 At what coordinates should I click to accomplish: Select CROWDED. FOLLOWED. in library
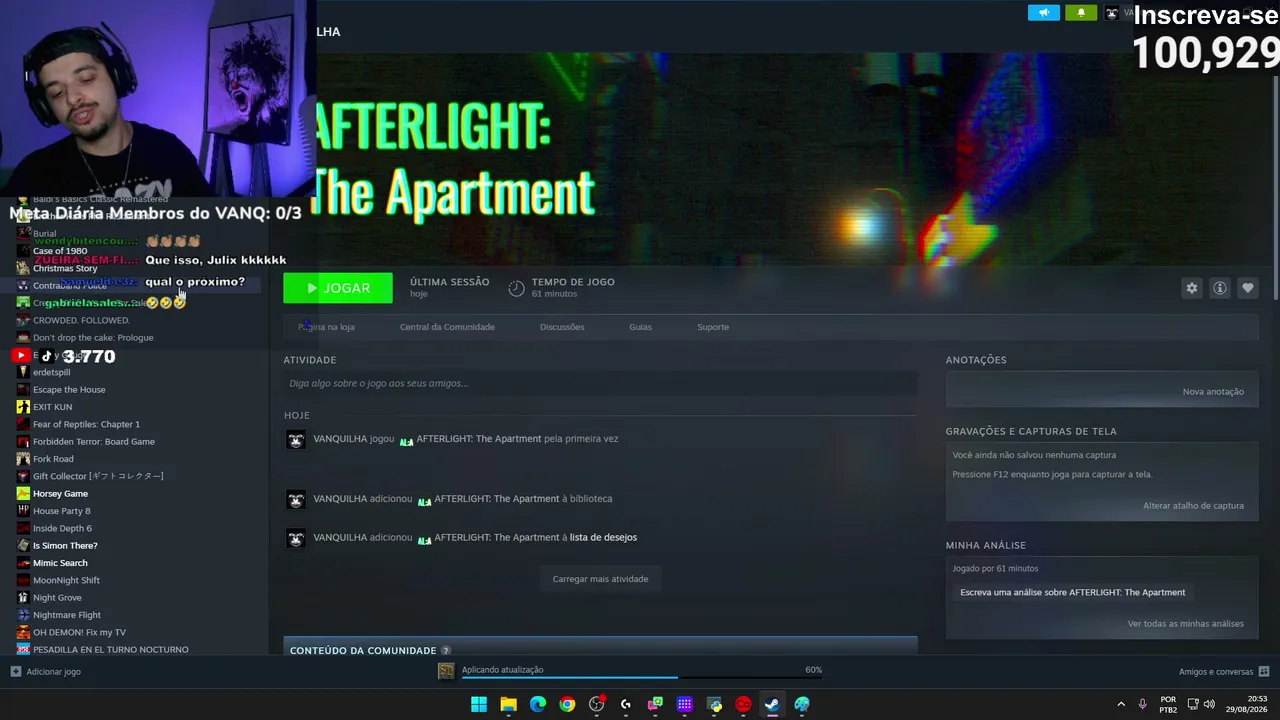(x=81, y=320)
